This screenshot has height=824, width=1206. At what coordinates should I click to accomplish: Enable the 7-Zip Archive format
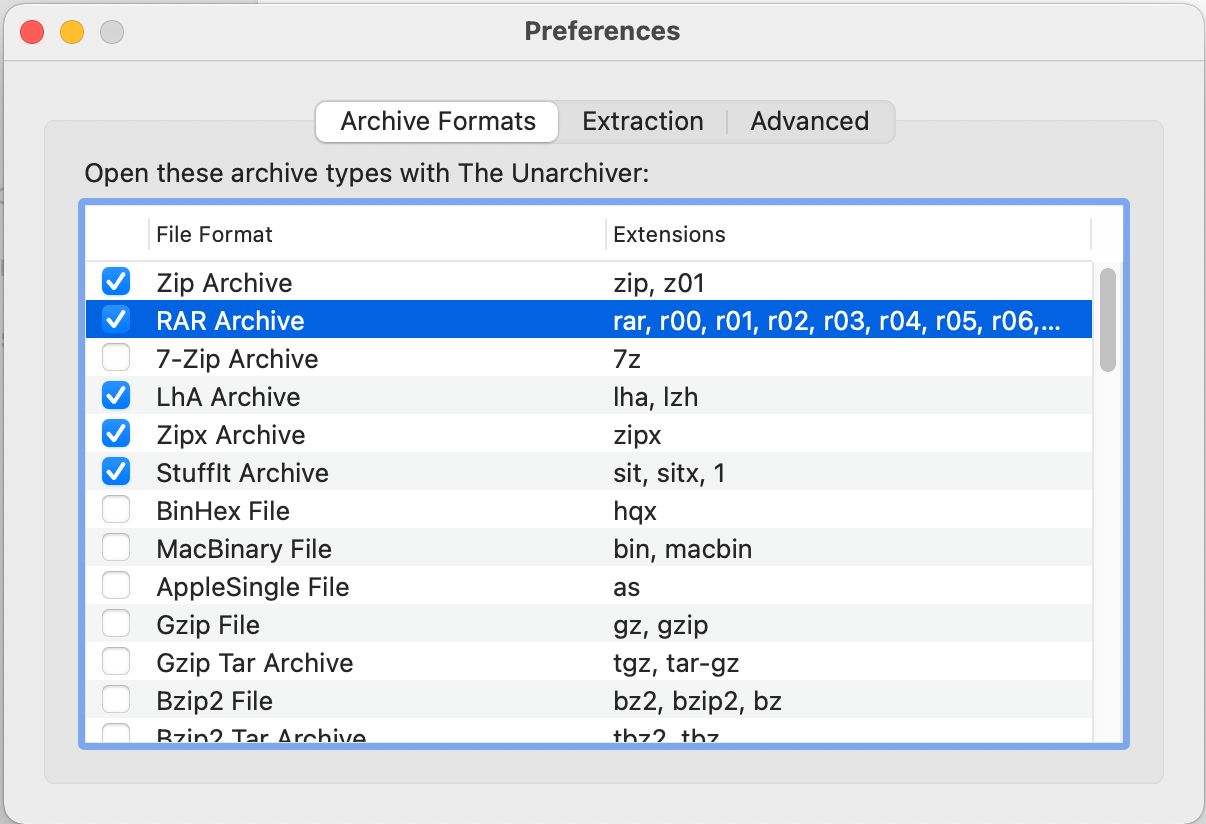116,357
